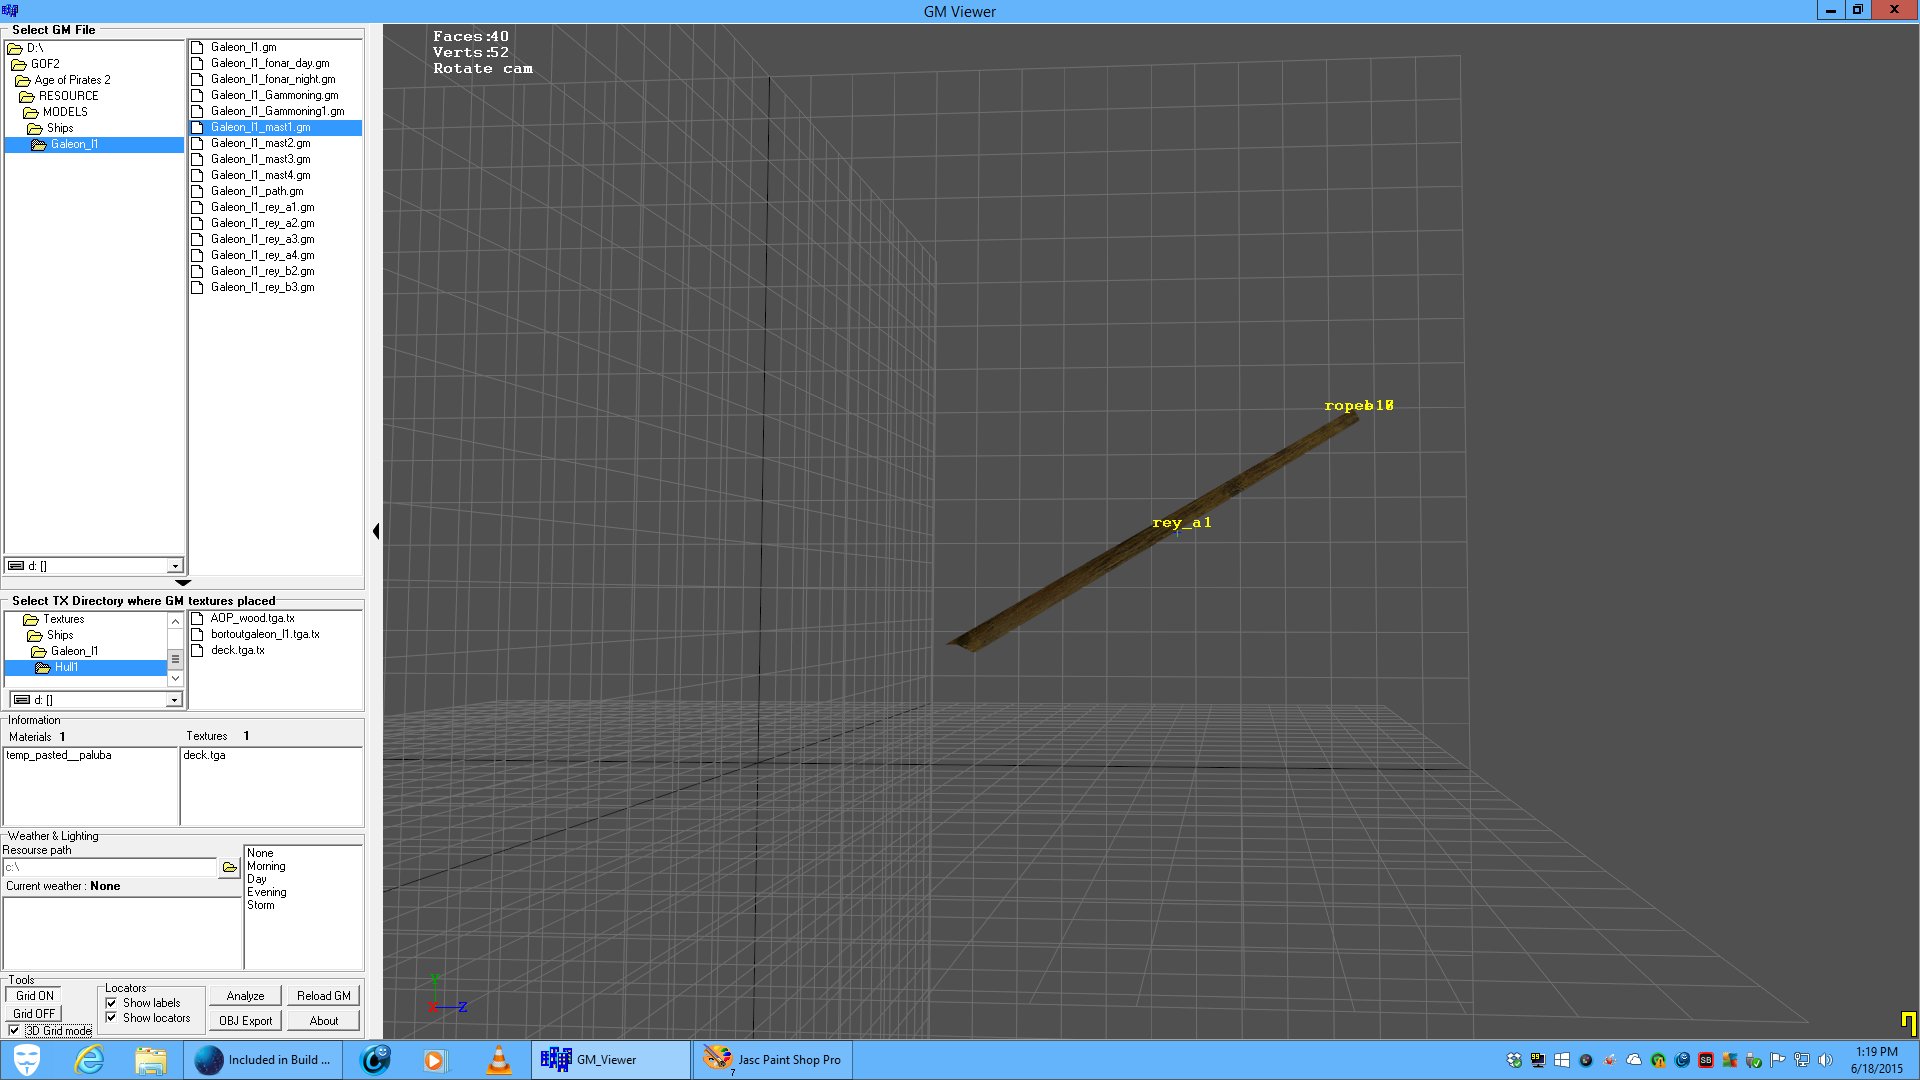Click the Resource path input field
This screenshot has height=1080, width=1920.
point(110,867)
